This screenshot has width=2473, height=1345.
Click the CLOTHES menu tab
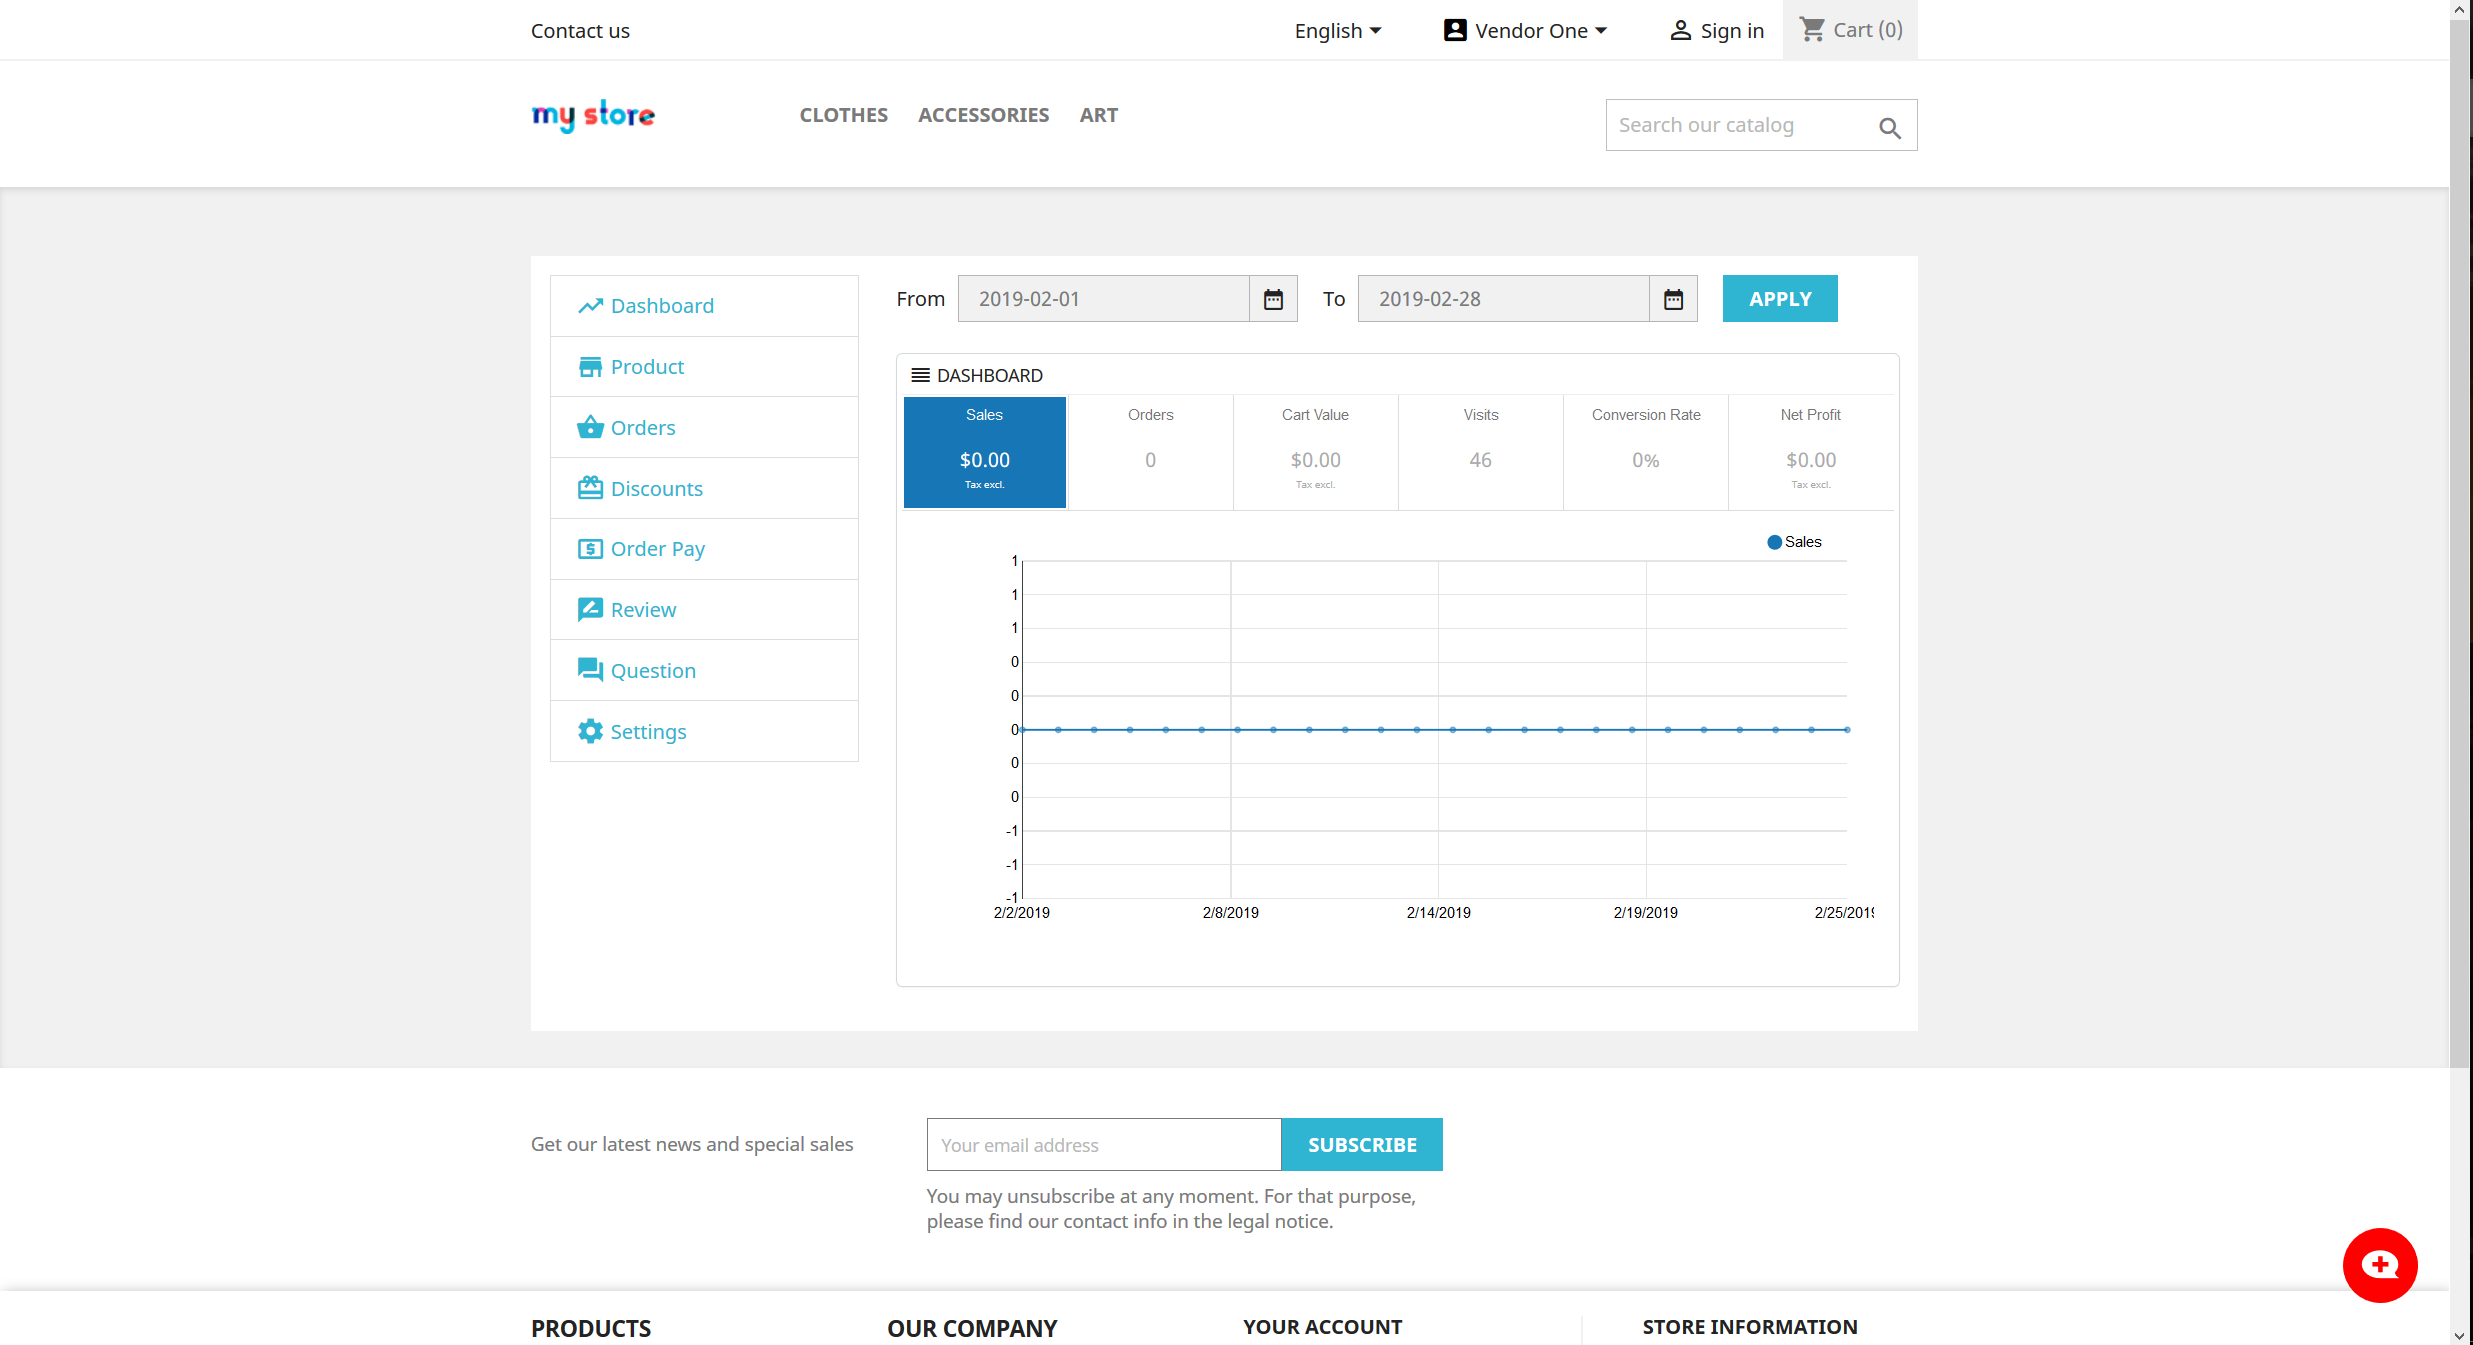pos(843,114)
